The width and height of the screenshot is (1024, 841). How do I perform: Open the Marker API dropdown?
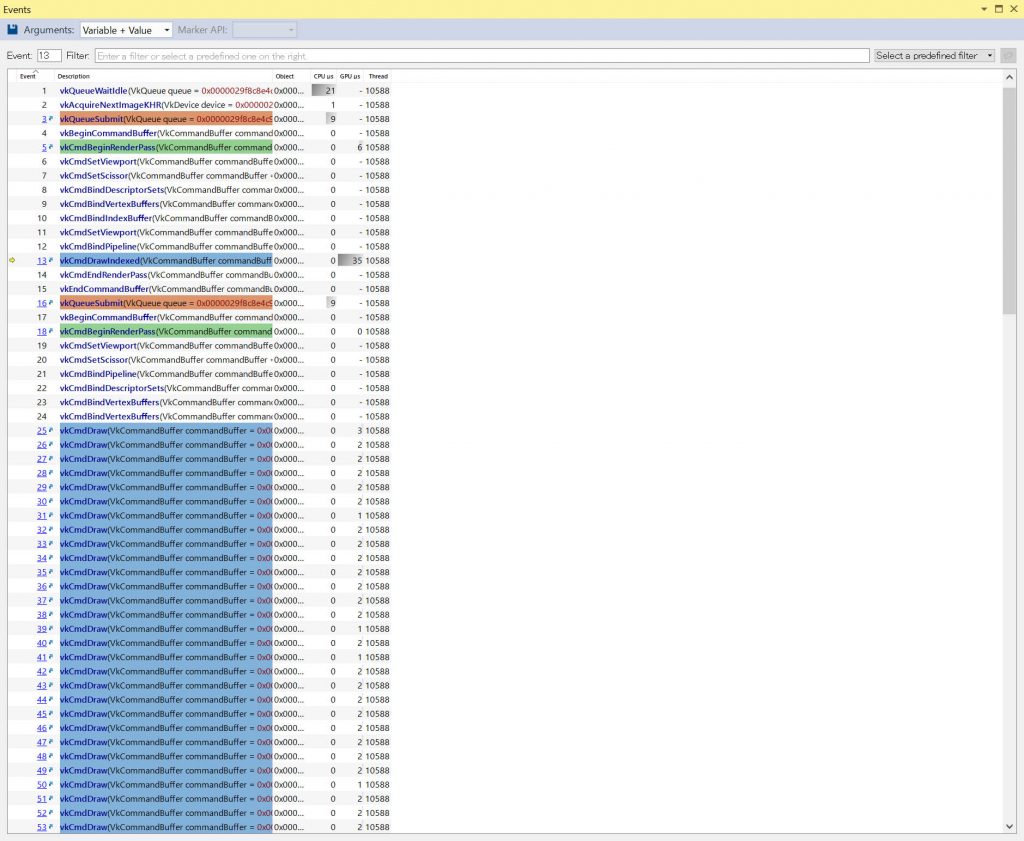pyautogui.click(x=264, y=30)
